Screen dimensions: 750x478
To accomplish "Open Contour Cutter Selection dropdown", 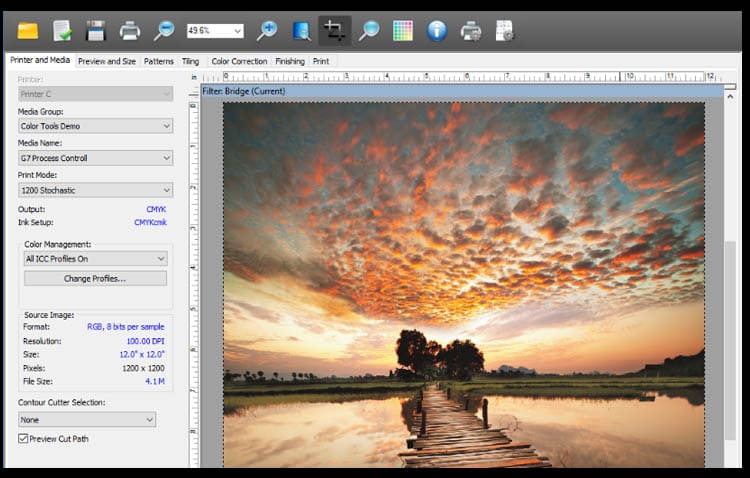I will pyautogui.click(x=86, y=420).
